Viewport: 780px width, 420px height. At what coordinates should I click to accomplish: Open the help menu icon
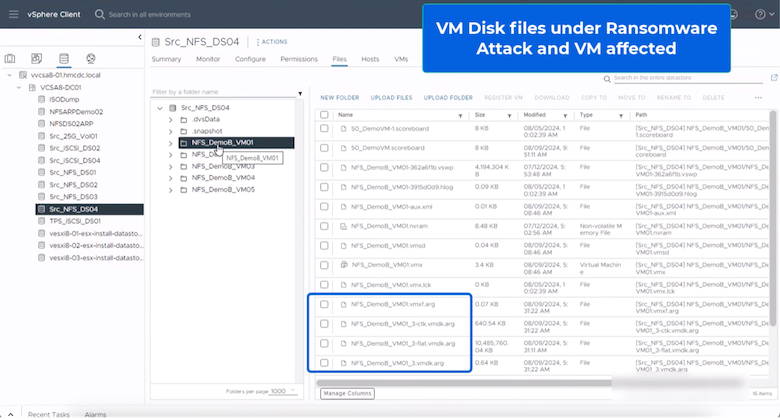point(760,14)
